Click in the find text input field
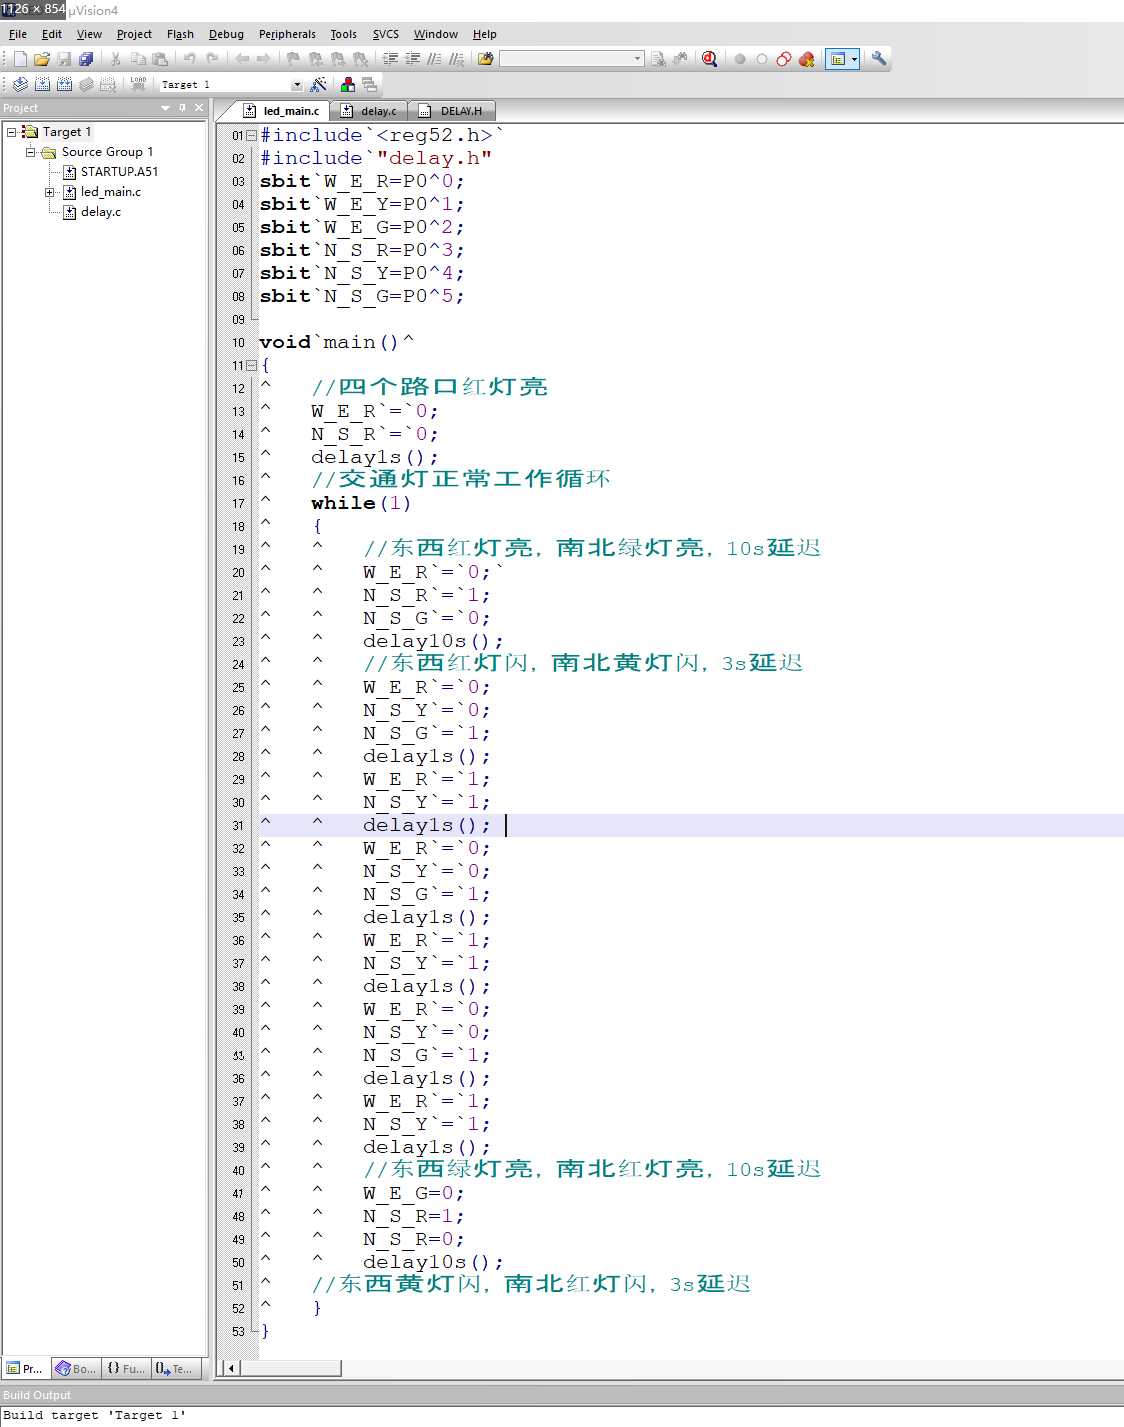1124x1427 pixels. coord(565,59)
